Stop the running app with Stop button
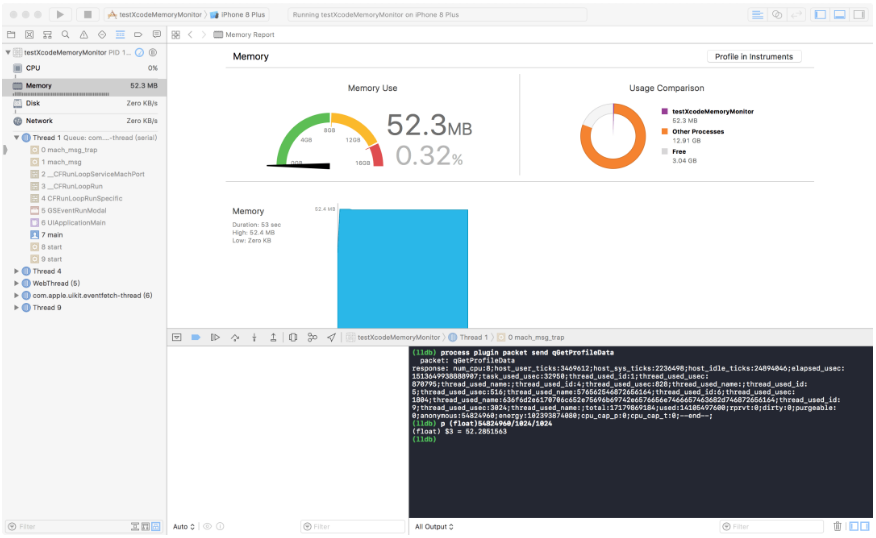The width and height of the screenshot is (876, 538). [88, 15]
